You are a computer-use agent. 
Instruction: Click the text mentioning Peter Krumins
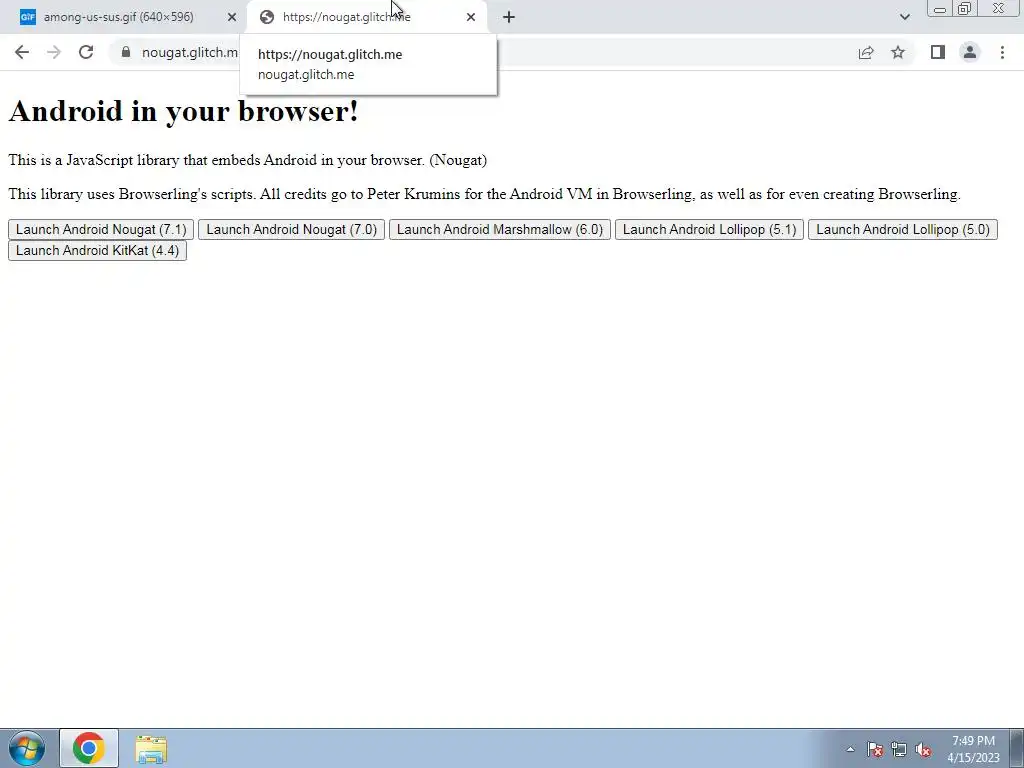485,194
